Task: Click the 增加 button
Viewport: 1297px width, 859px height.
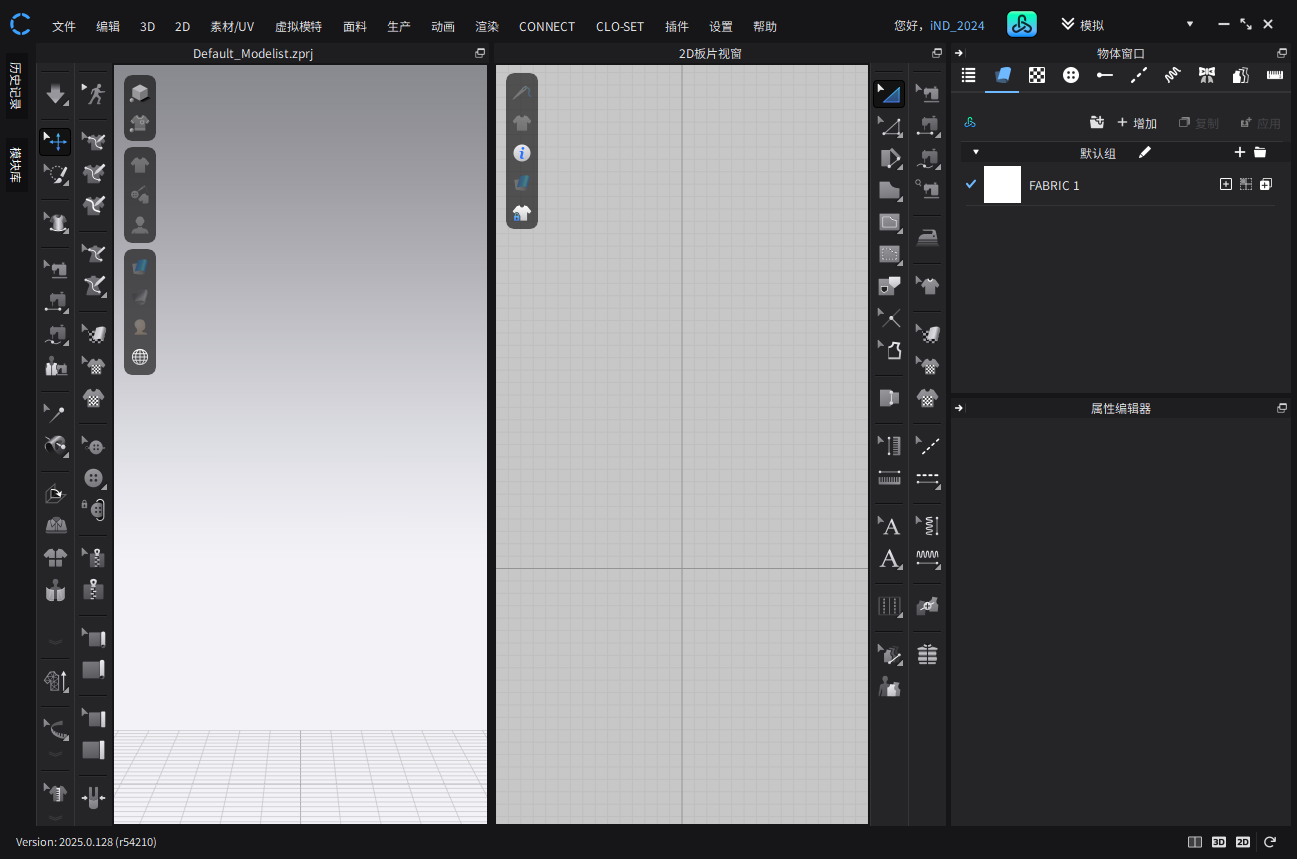Action: coord(1137,123)
